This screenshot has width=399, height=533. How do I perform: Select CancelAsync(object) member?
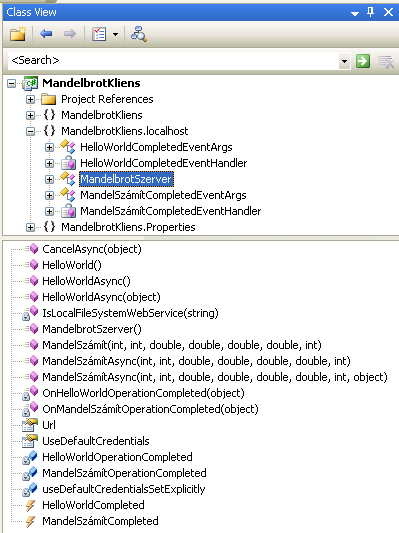point(92,249)
